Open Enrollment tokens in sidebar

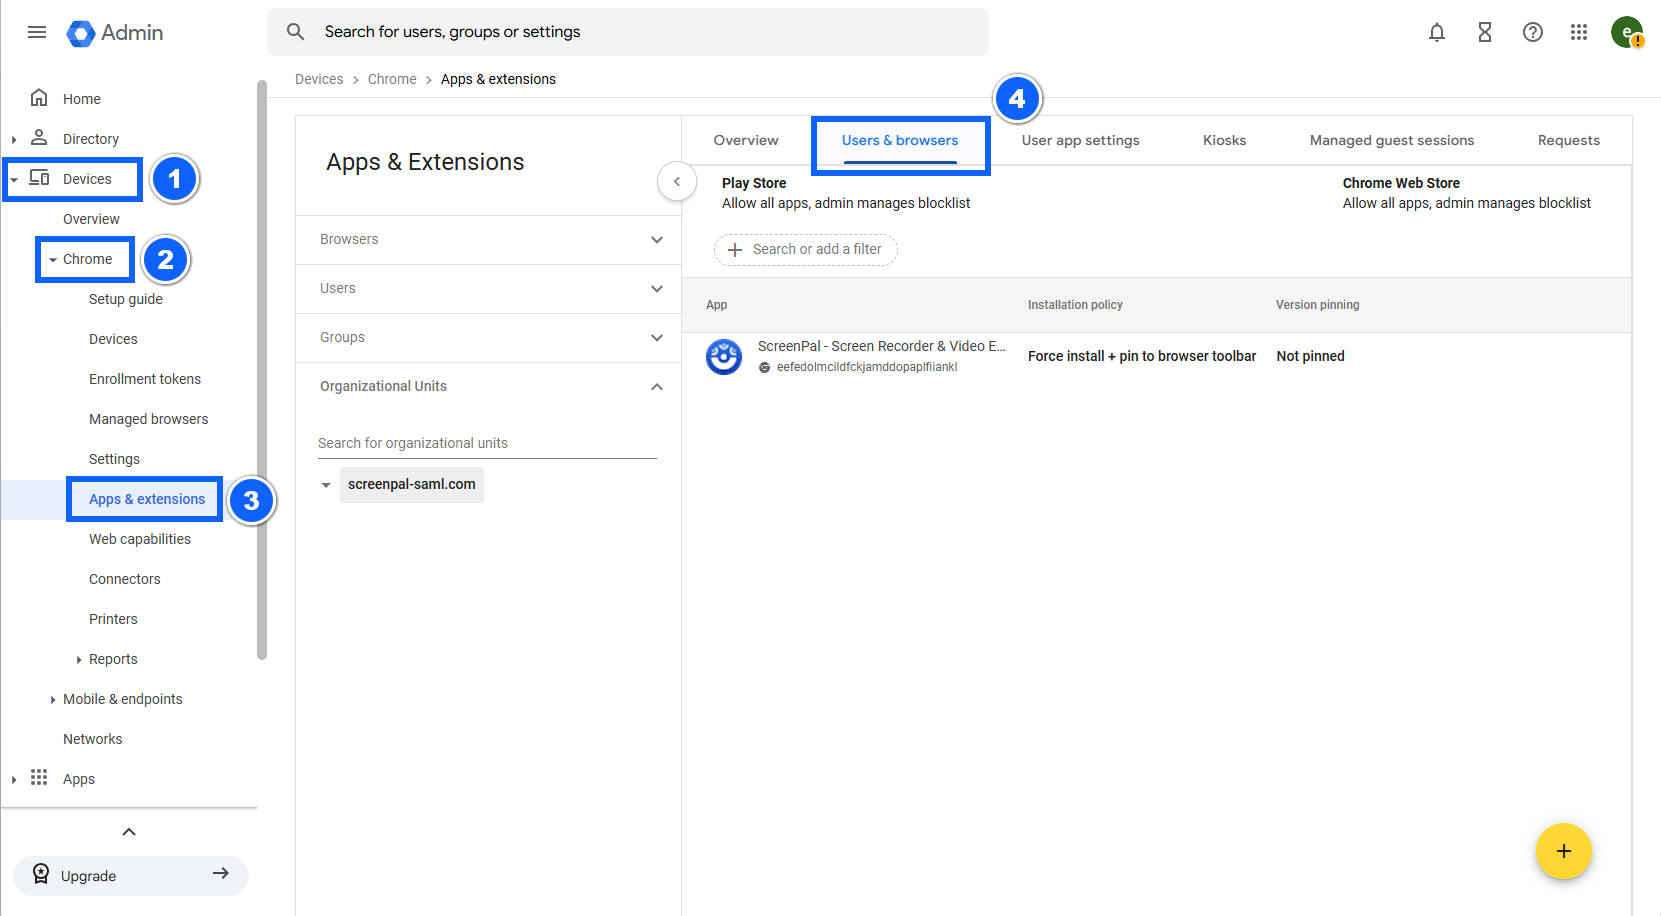tap(145, 379)
